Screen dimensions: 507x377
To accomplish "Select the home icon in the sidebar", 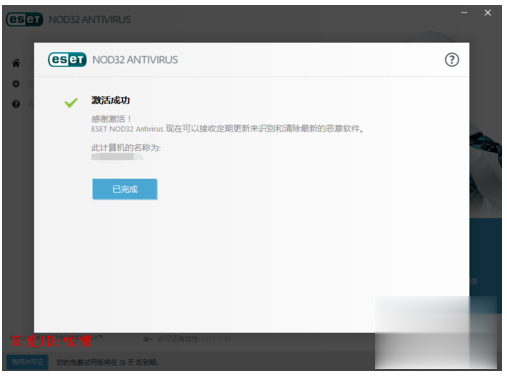I will coord(16,63).
